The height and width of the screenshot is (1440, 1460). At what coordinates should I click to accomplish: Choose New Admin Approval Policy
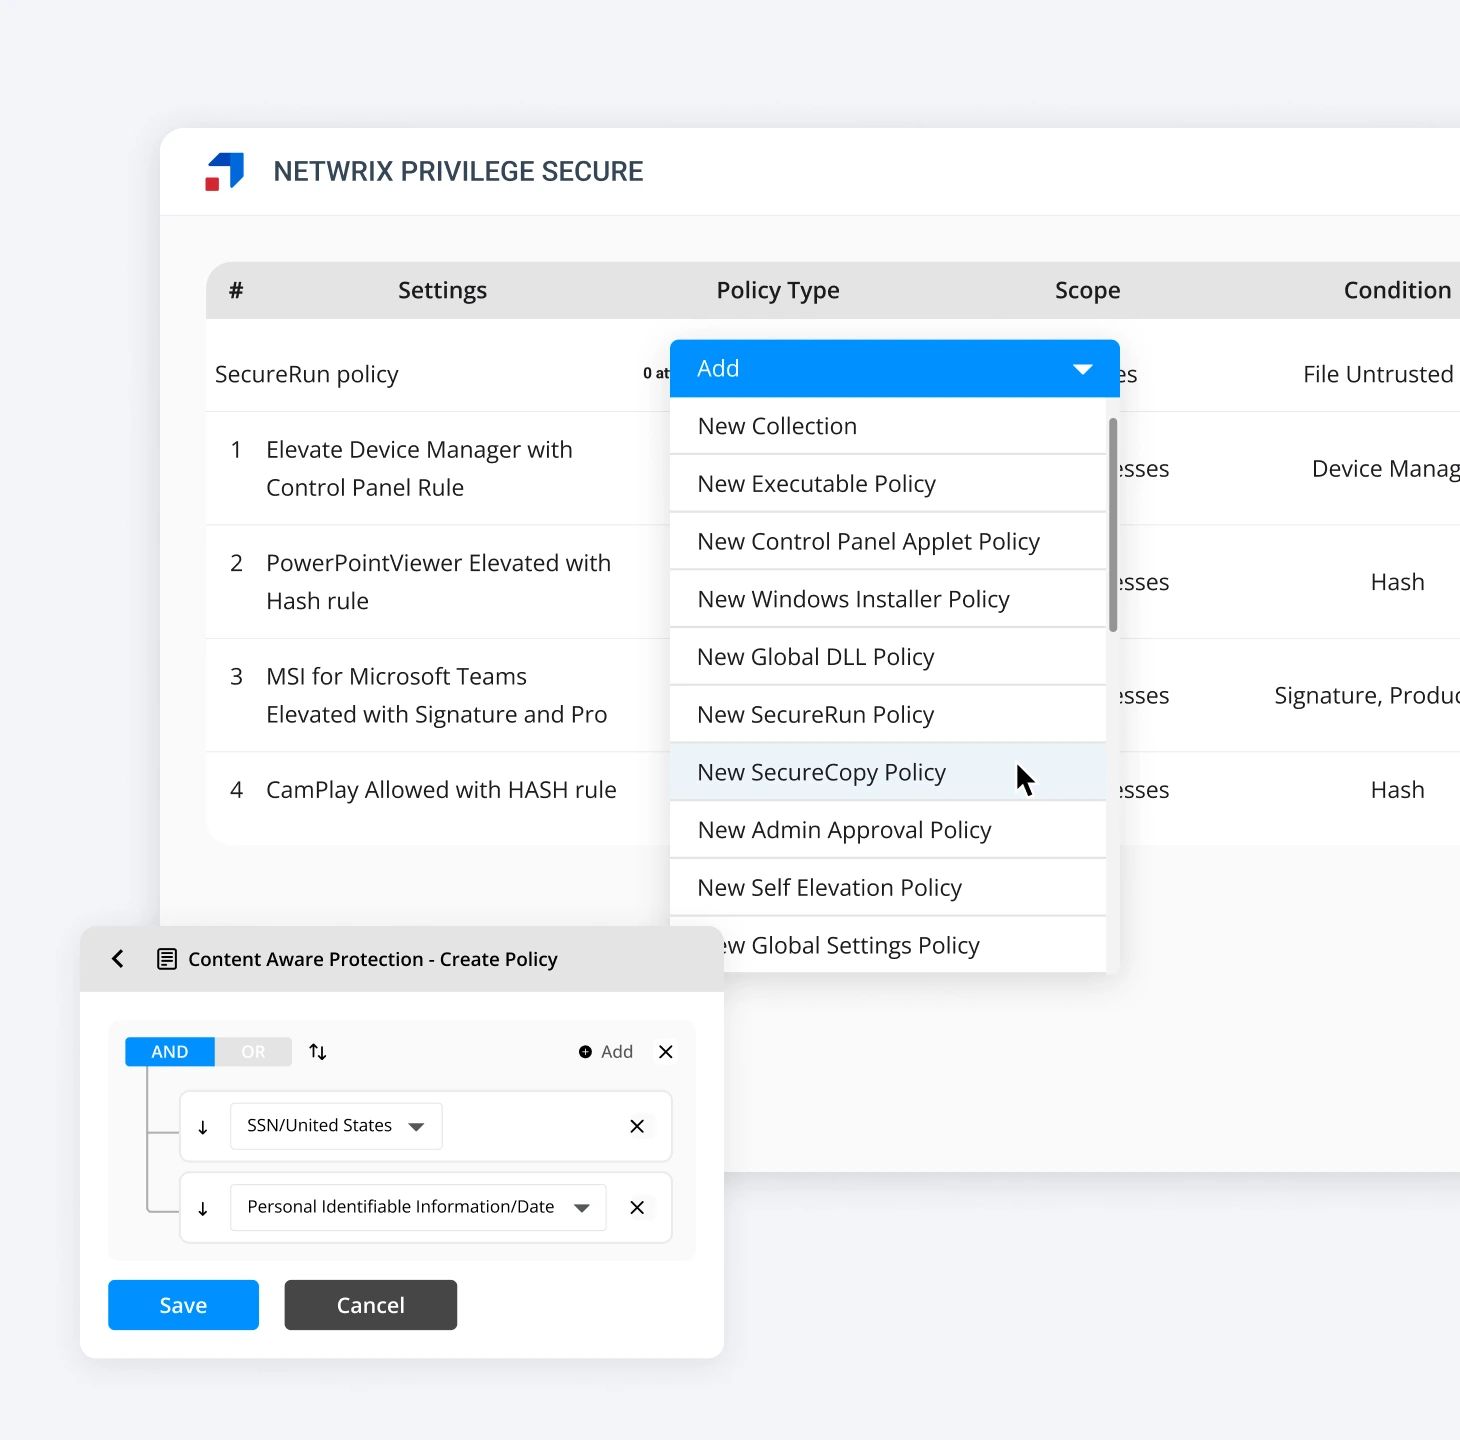tap(888, 830)
